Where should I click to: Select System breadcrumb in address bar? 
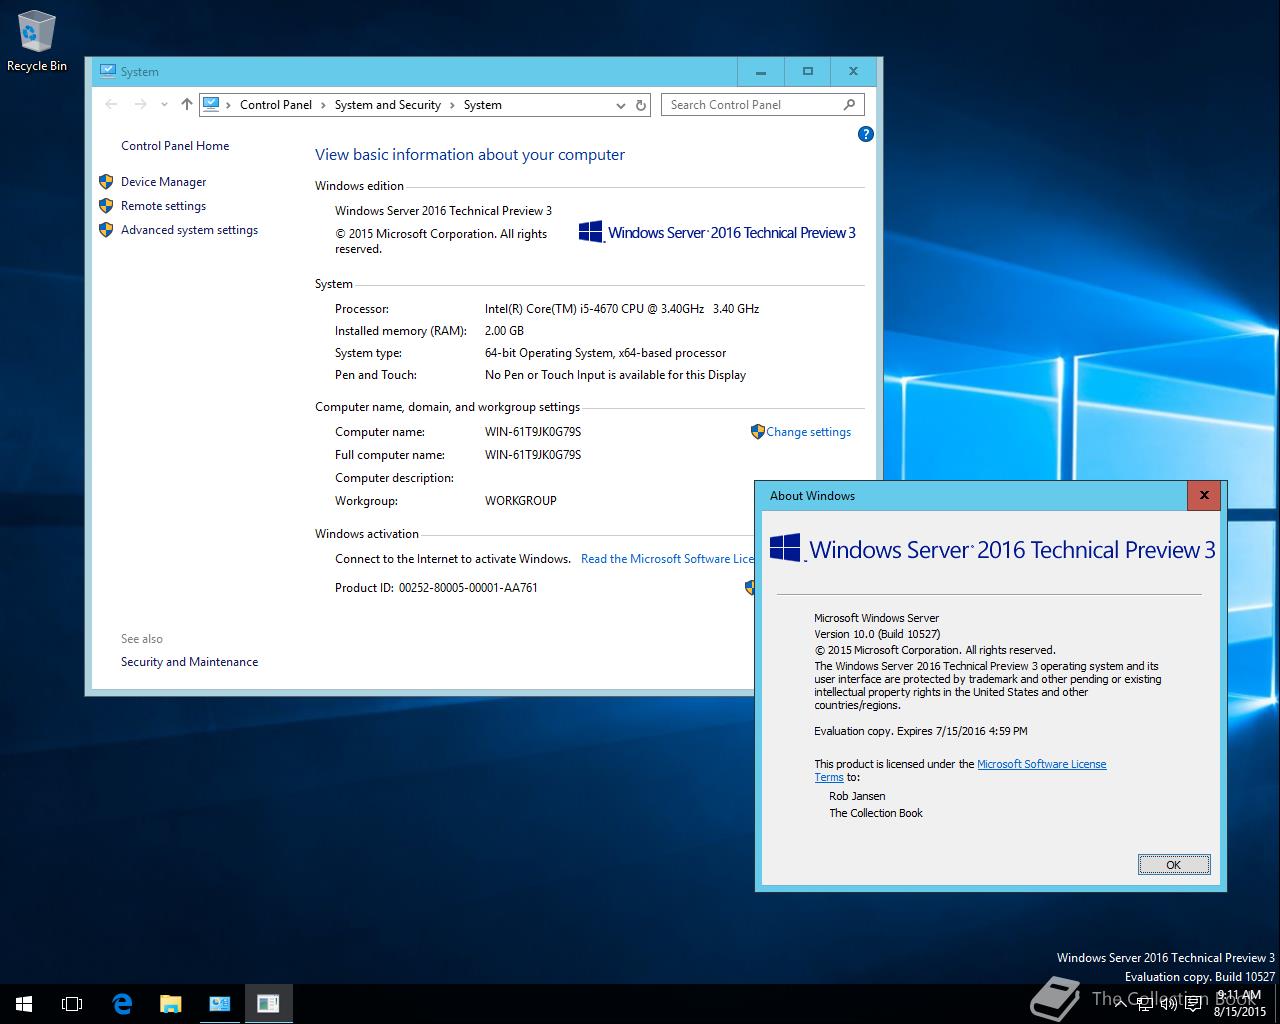(x=482, y=105)
